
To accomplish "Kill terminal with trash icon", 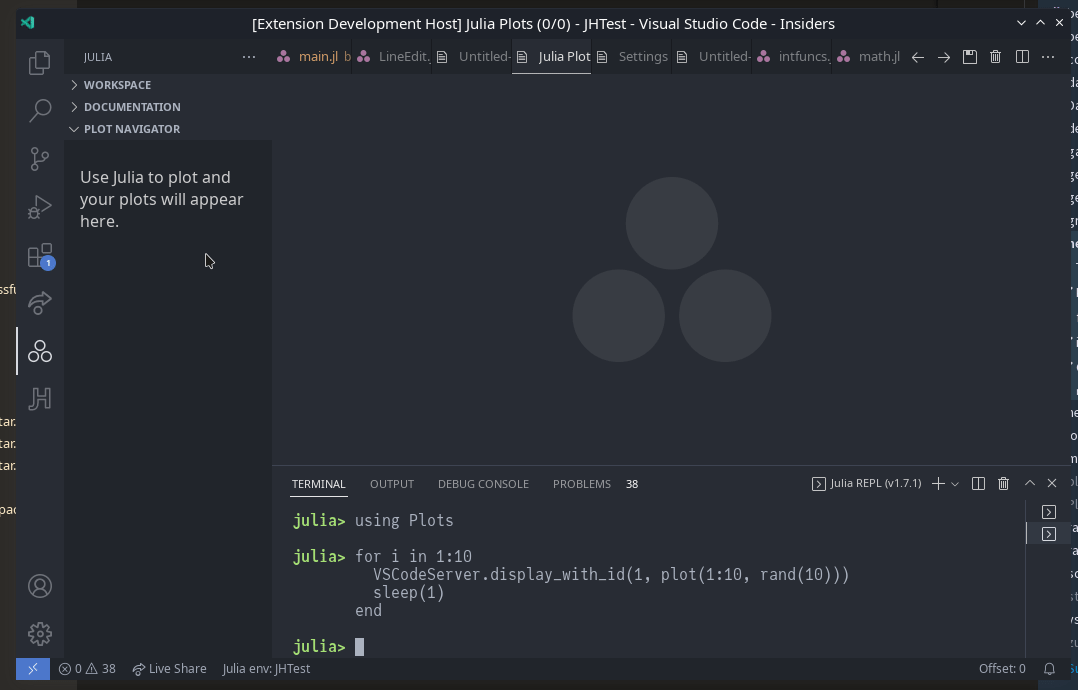I will coord(1003,484).
